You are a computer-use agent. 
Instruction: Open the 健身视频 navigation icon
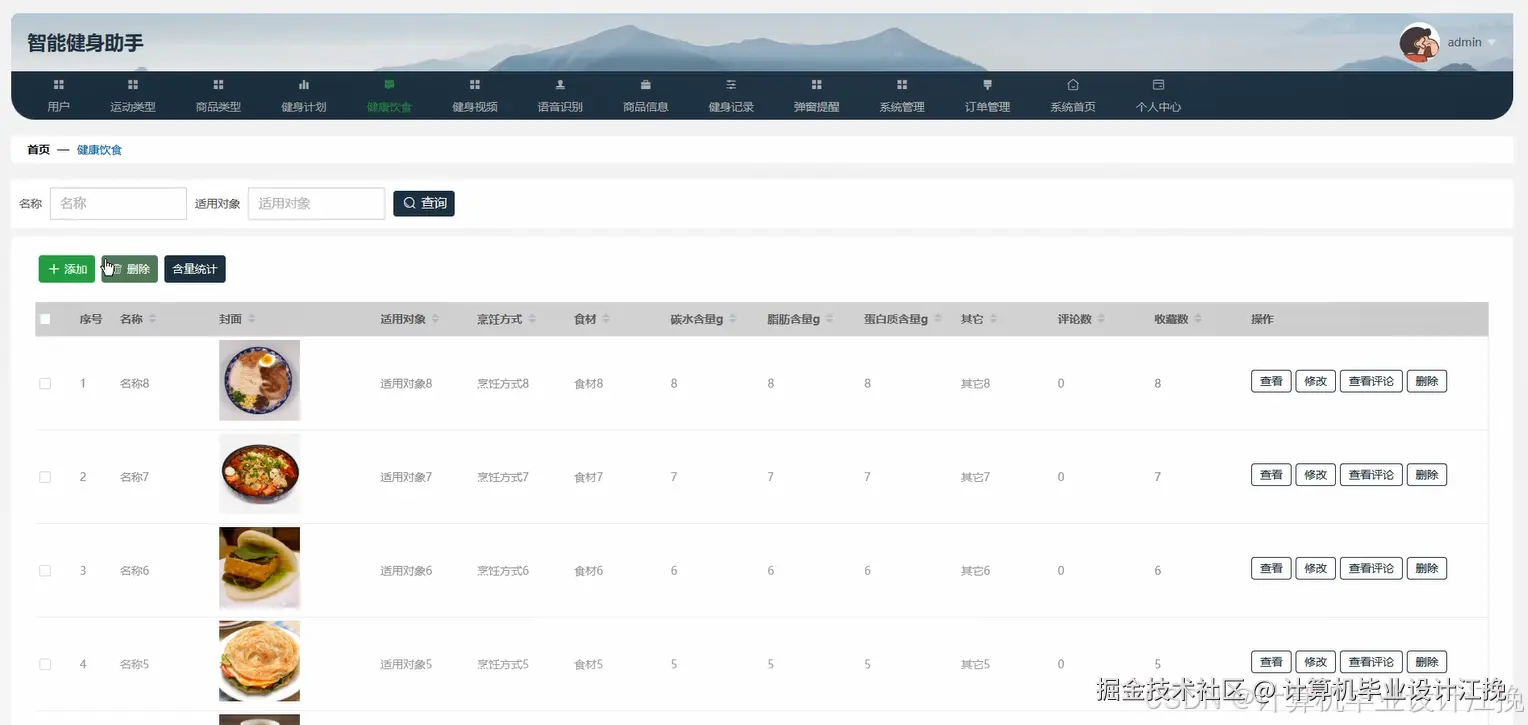point(475,85)
